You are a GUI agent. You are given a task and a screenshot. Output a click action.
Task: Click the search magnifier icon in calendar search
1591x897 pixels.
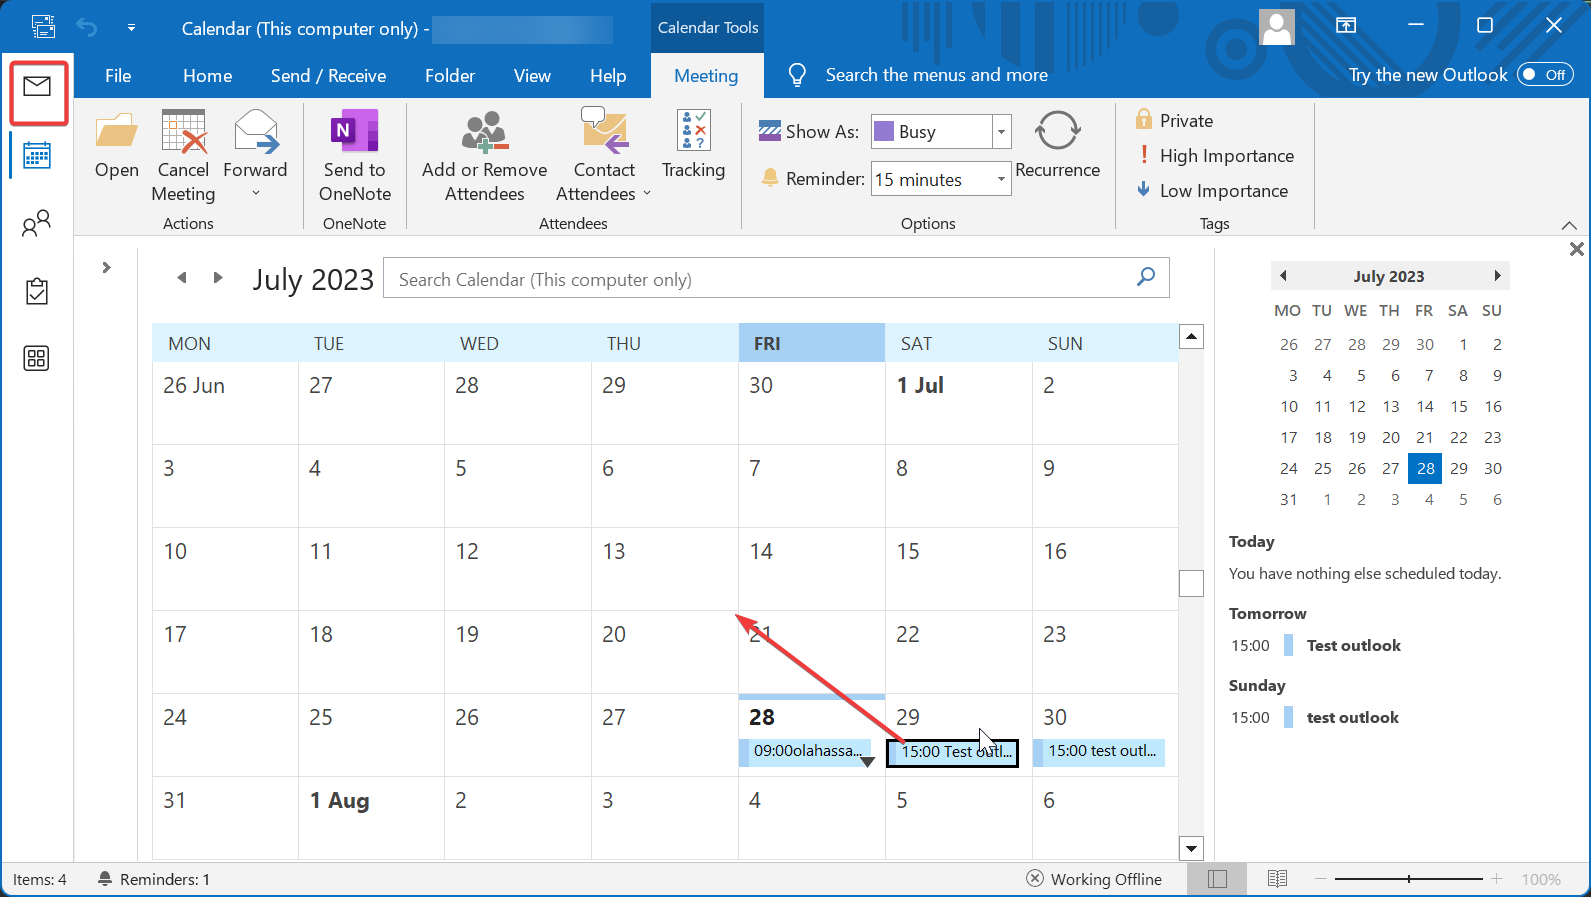pos(1146,276)
